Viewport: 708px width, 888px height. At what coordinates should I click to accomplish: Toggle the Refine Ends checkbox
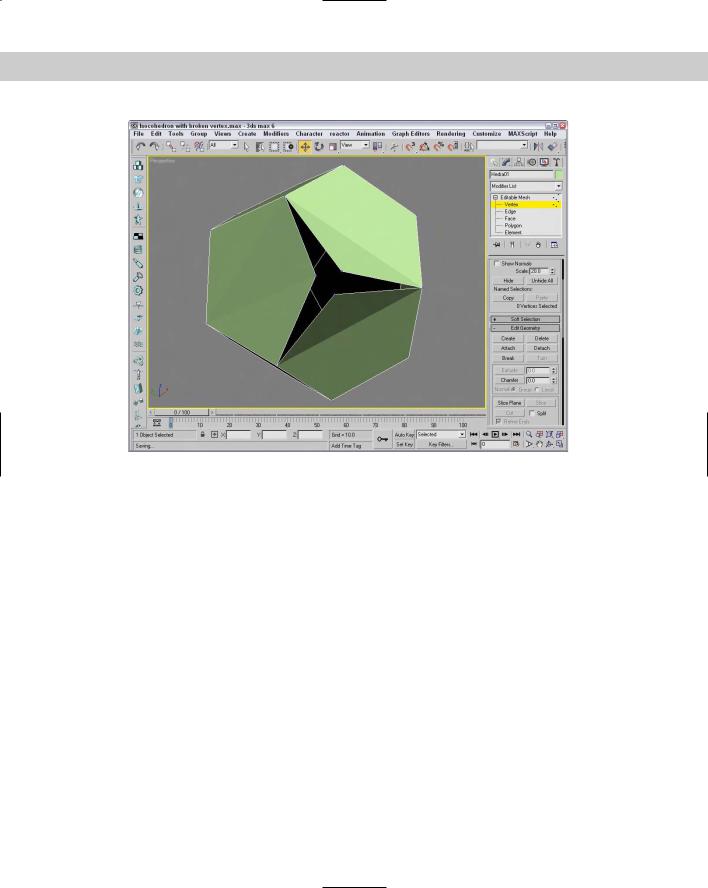[x=498, y=422]
